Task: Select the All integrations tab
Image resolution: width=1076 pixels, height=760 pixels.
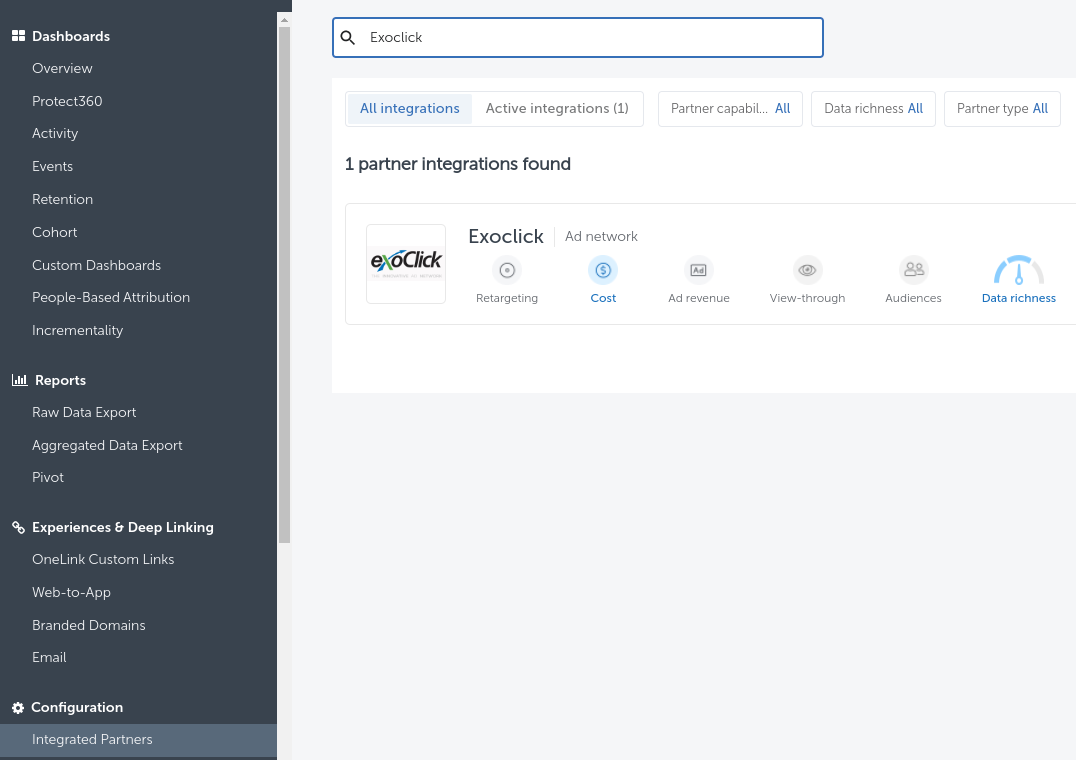Action: [409, 109]
